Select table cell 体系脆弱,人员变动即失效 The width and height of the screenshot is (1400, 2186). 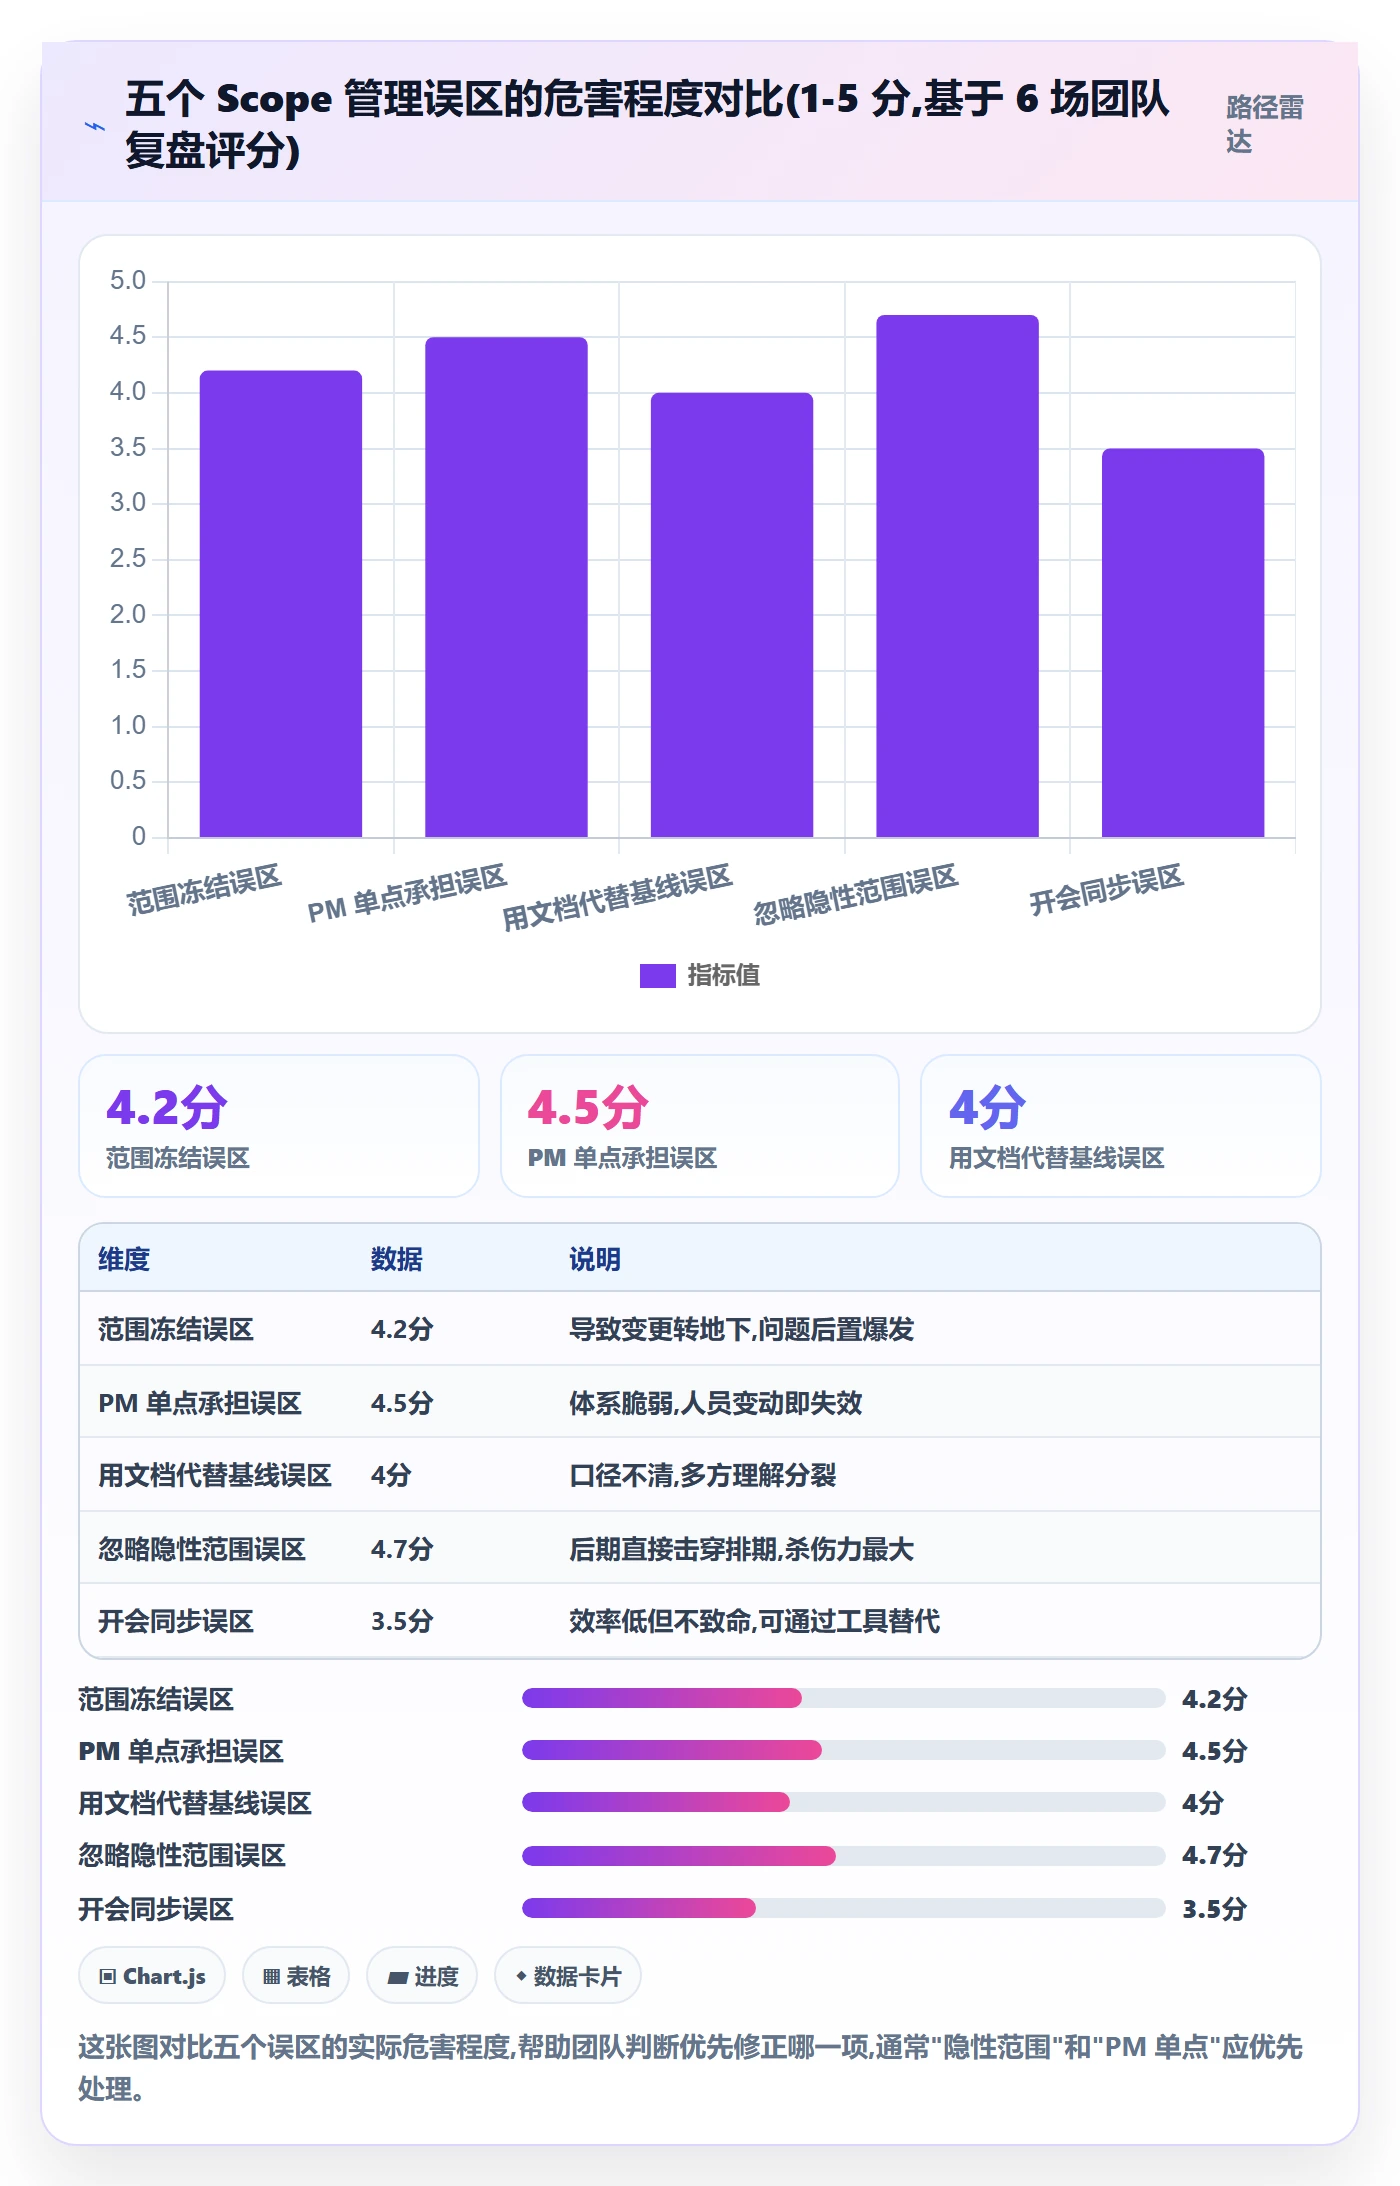coord(716,1403)
